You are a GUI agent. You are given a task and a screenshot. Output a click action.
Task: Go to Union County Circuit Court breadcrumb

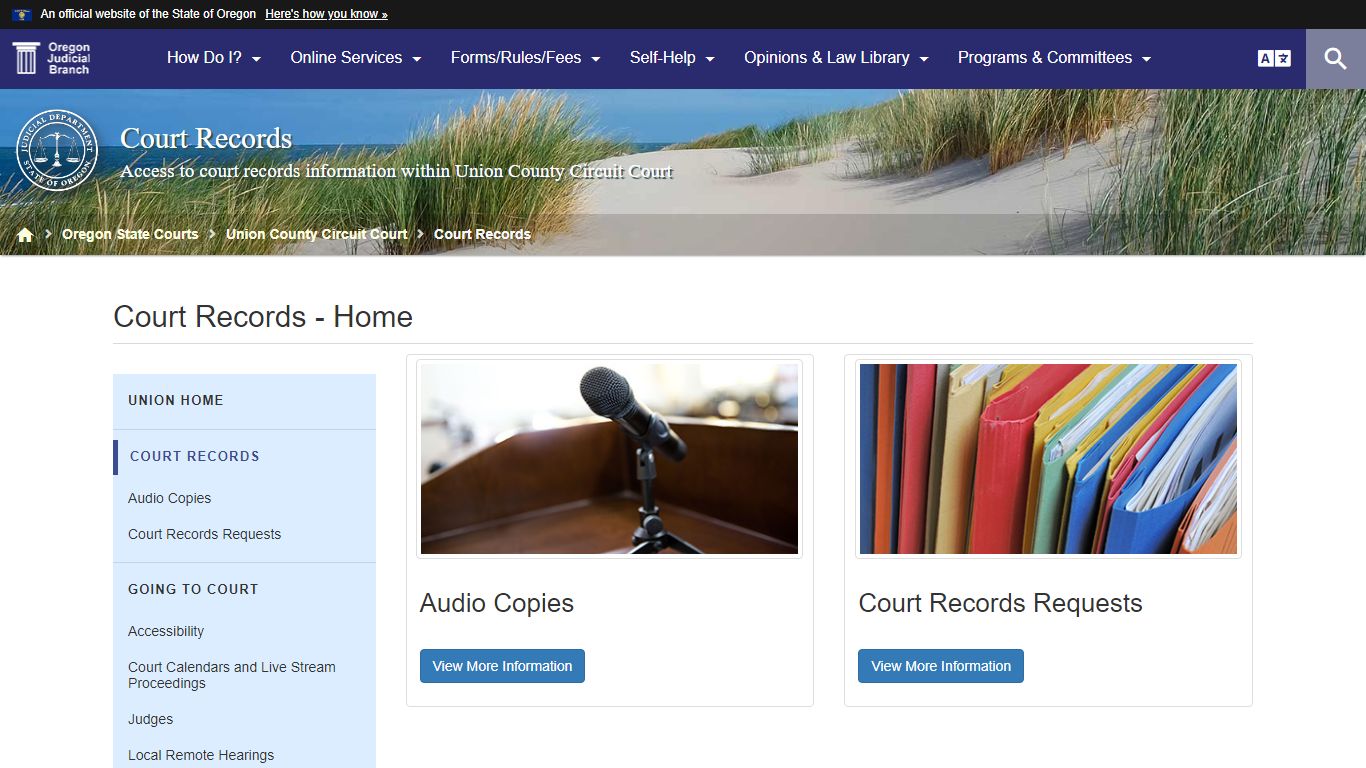[316, 234]
